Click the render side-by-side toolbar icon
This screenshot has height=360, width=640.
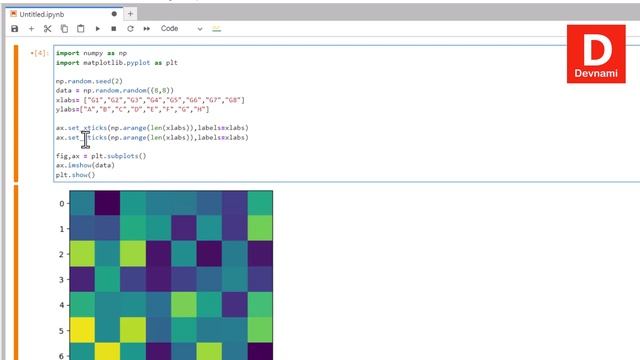(x=216, y=29)
